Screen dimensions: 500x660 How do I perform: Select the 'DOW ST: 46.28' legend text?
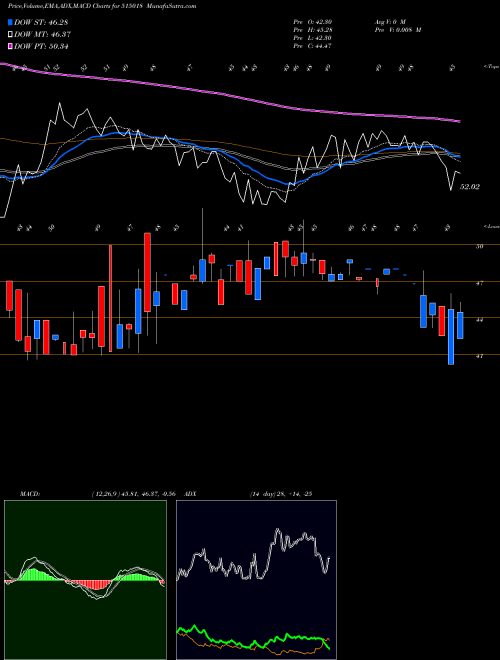click(x=41, y=22)
